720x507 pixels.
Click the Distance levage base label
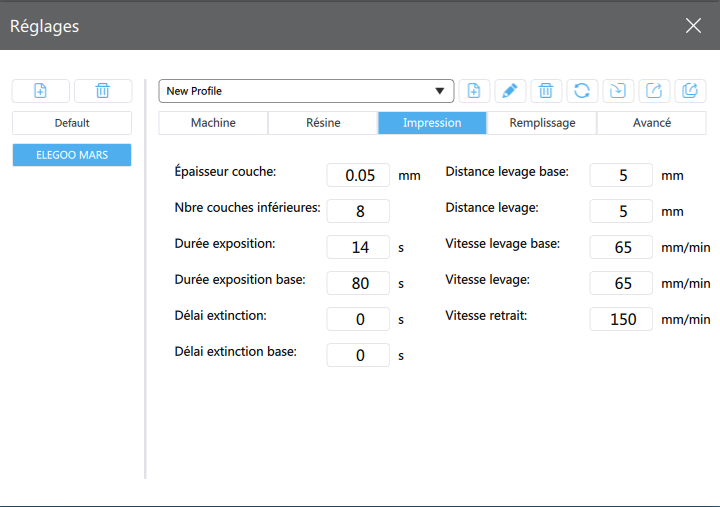click(x=507, y=172)
